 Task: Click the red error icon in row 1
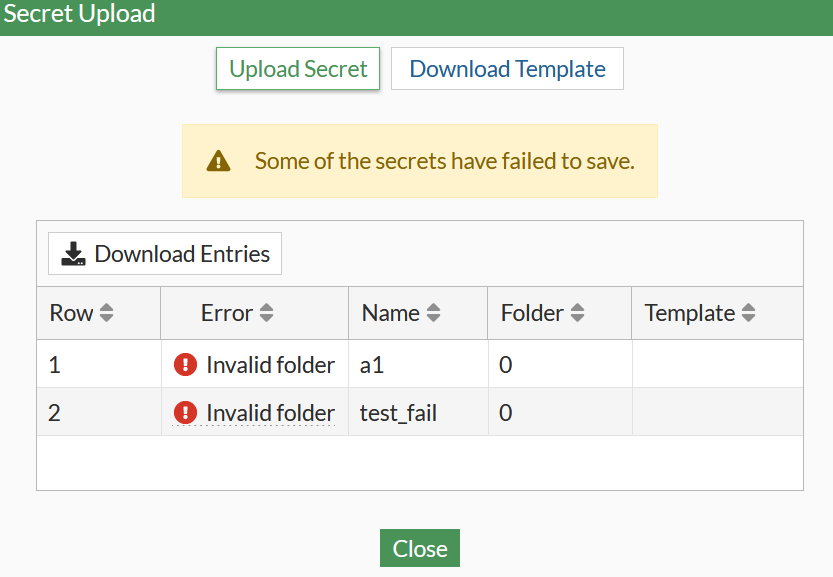[x=186, y=365]
